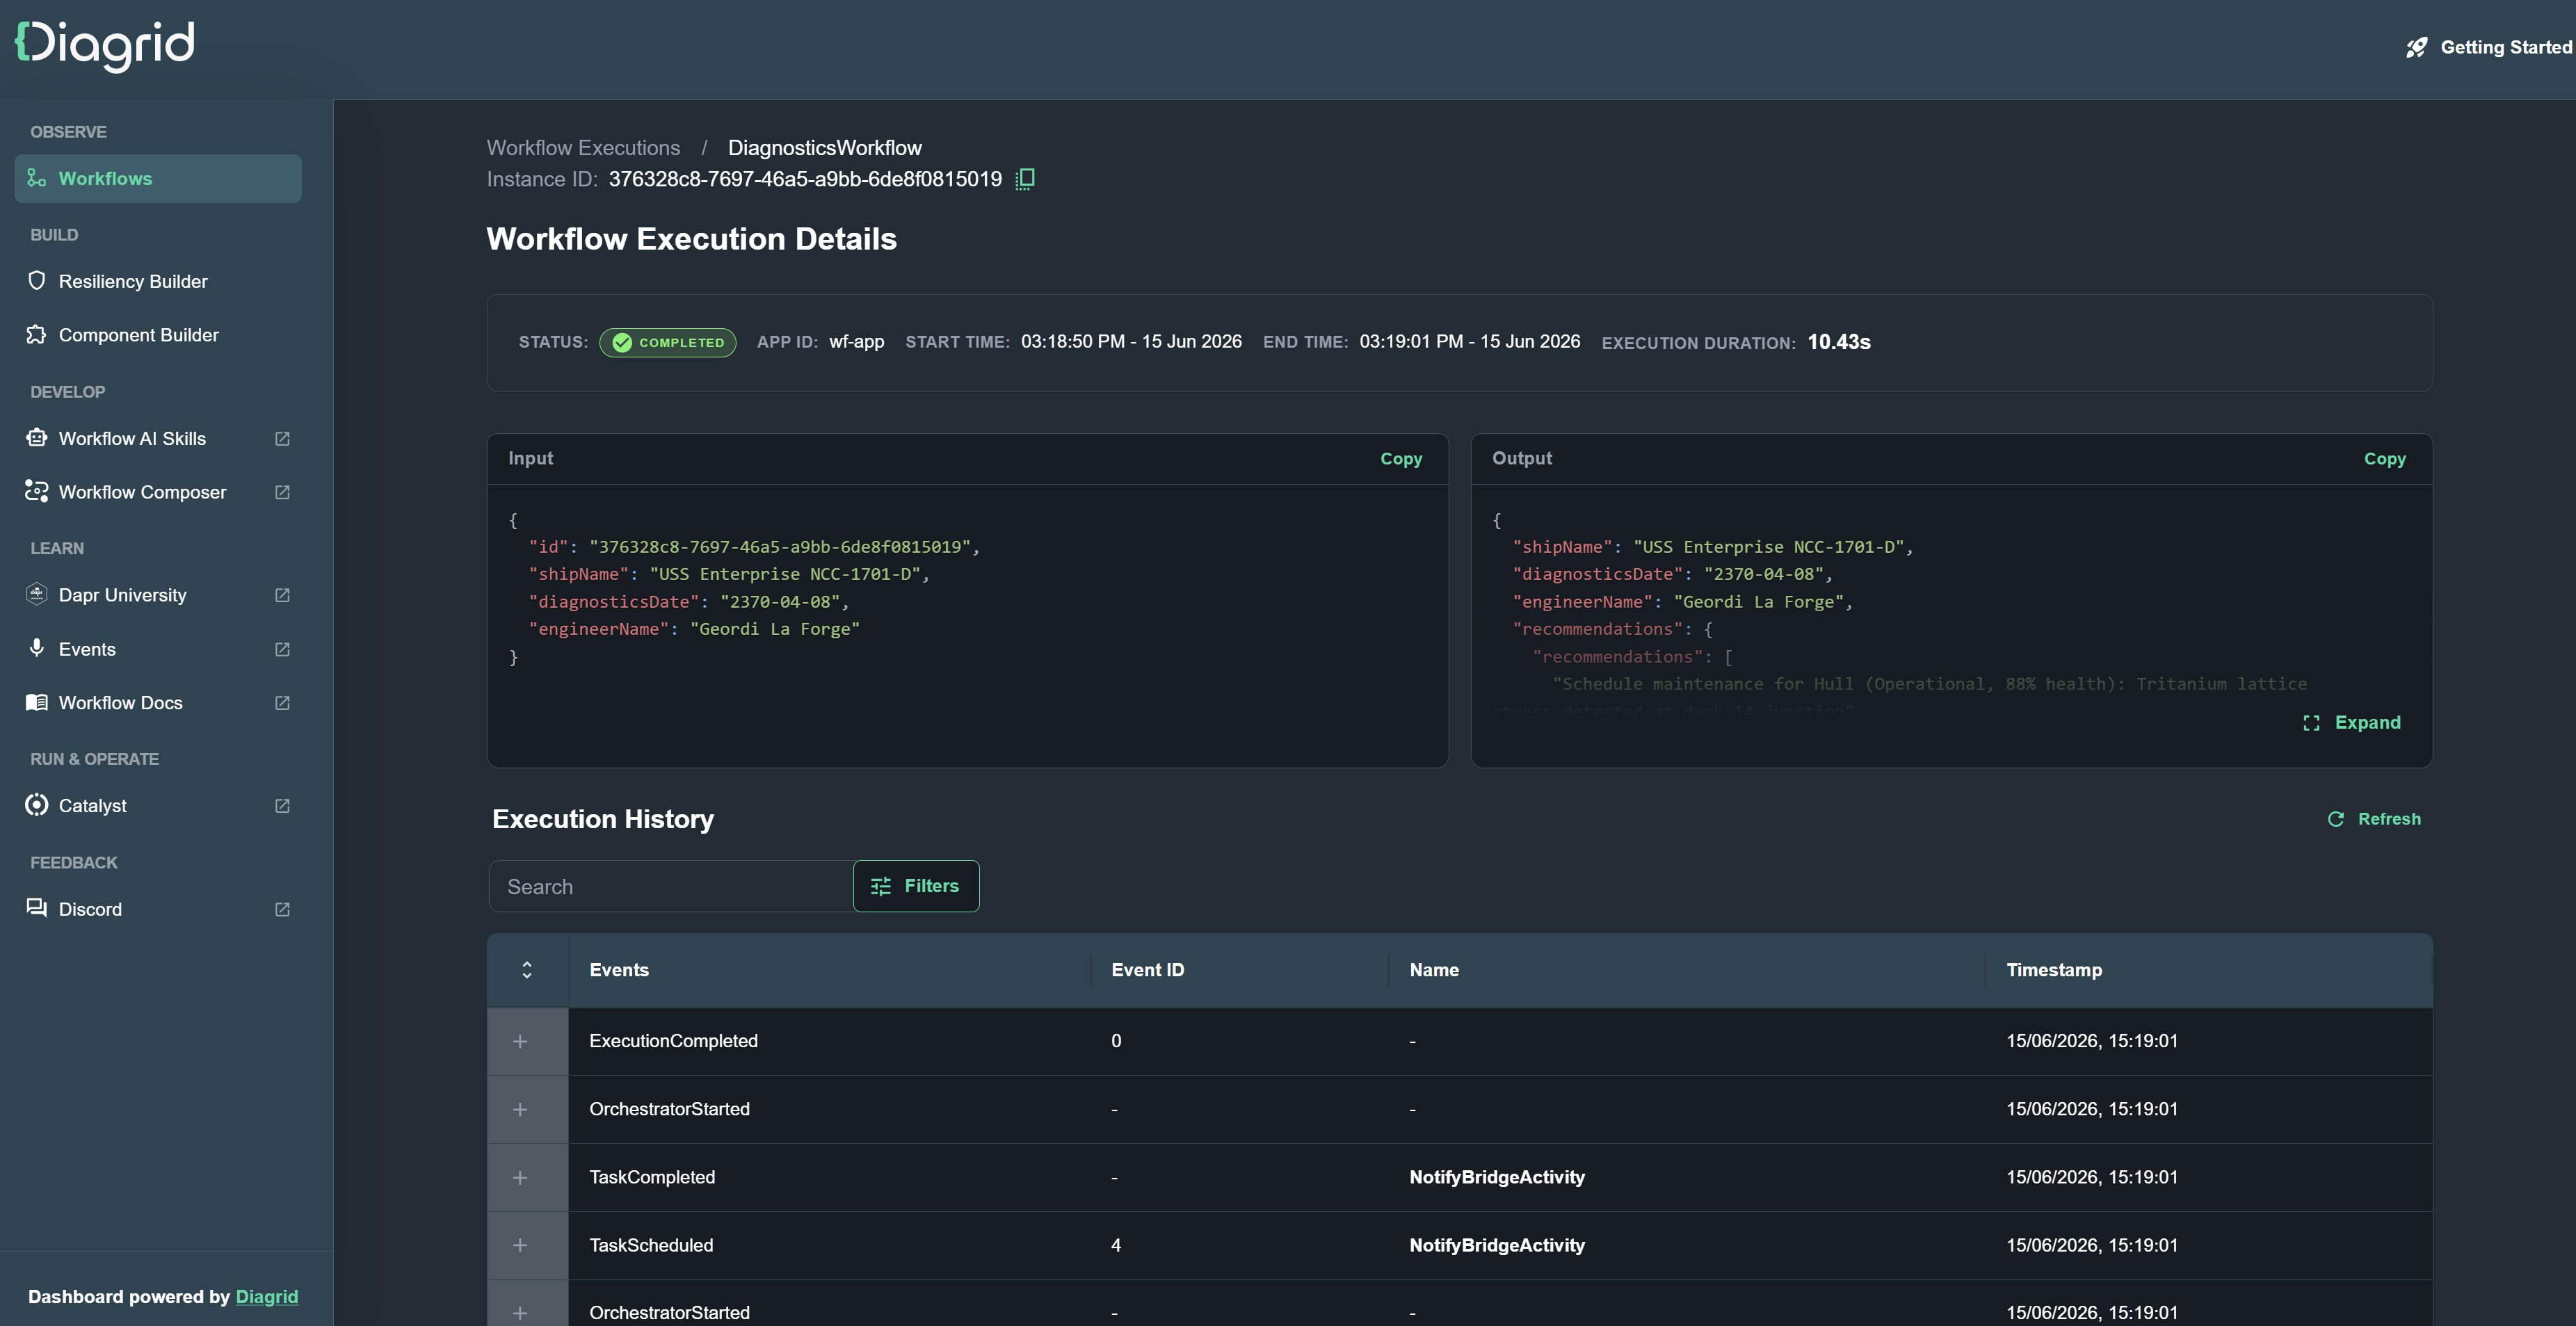The image size is (2576, 1326).
Task: Click the DiagnosticsWorkflow breadcrumb text
Action: (825, 148)
